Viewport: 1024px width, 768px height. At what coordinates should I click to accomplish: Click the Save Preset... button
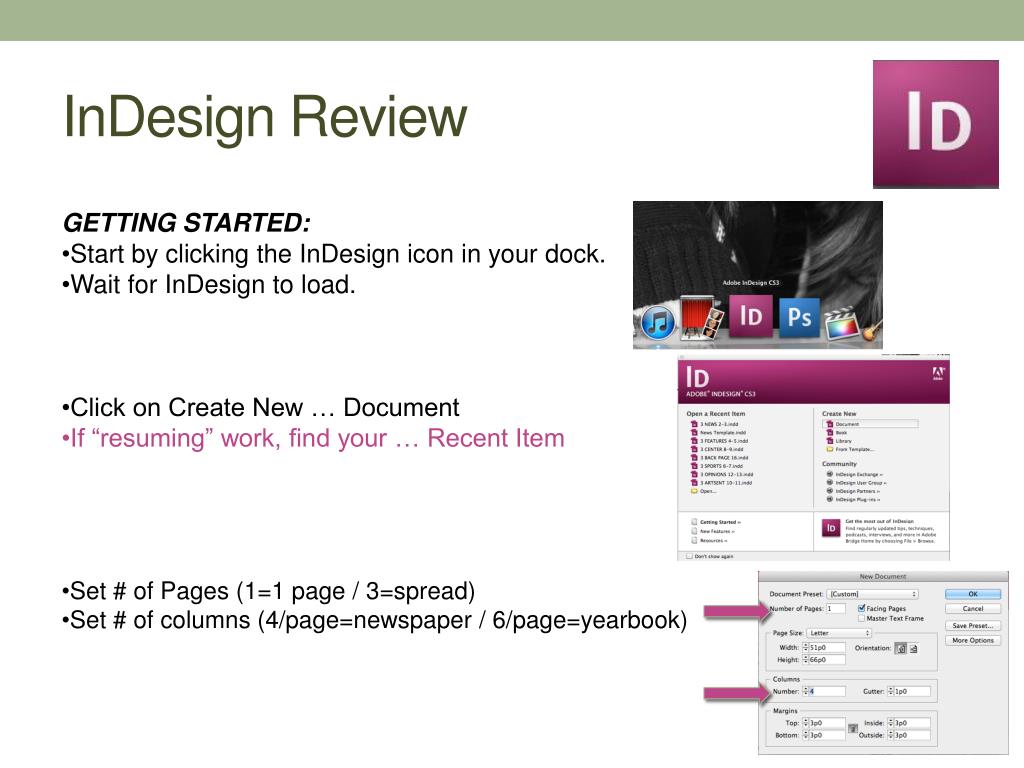tap(973, 626)
